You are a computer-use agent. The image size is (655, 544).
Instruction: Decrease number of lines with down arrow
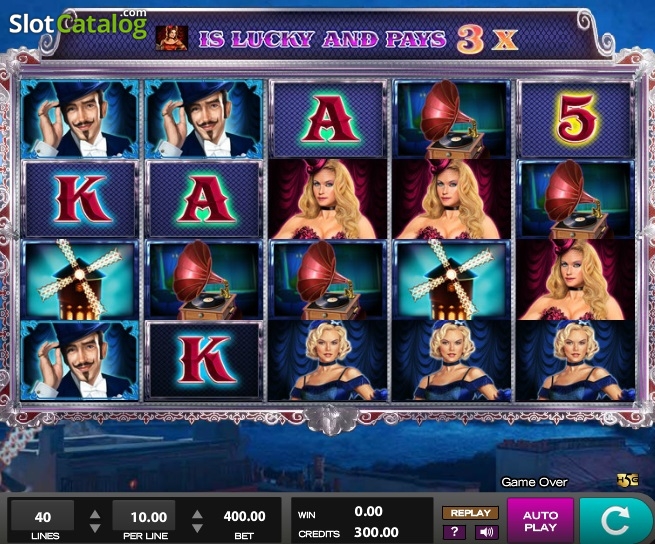(x=95, y=528)
